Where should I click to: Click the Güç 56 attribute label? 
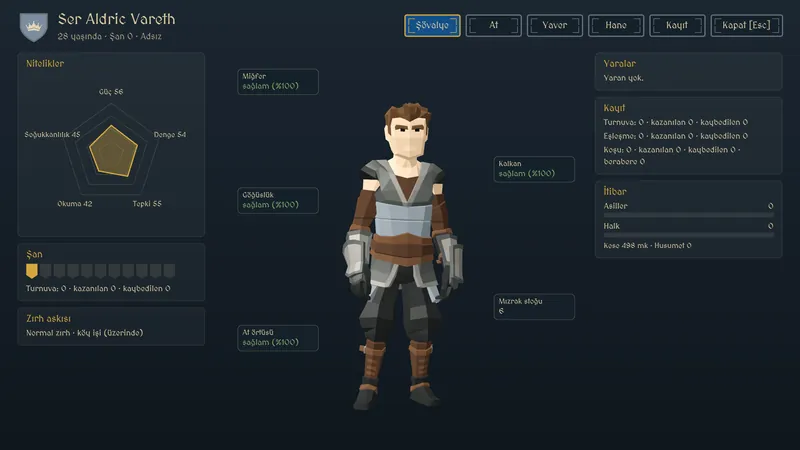pos(111,92)
